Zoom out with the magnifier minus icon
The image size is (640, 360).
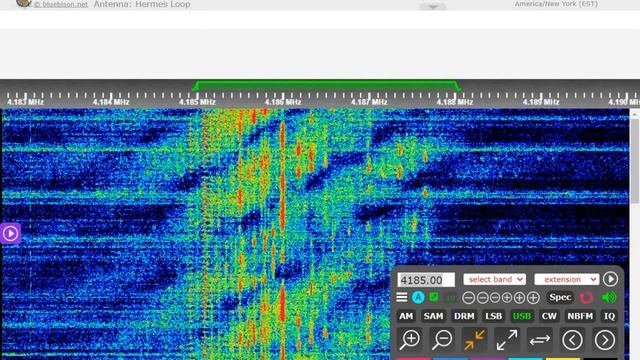click(x=442, y=340)
